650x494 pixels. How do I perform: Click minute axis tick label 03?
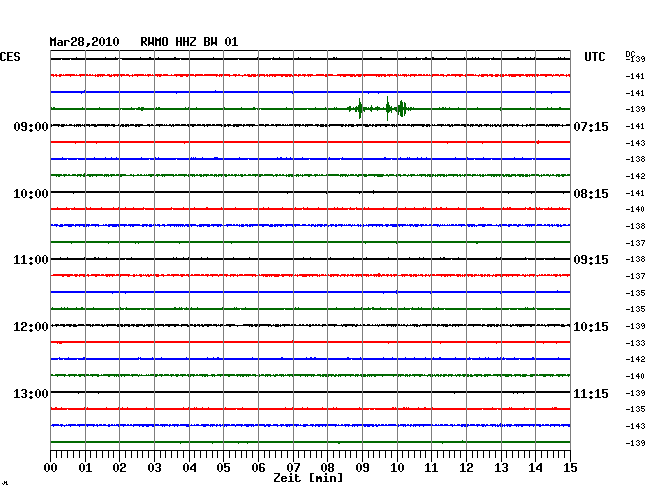[x=154, y=467]
